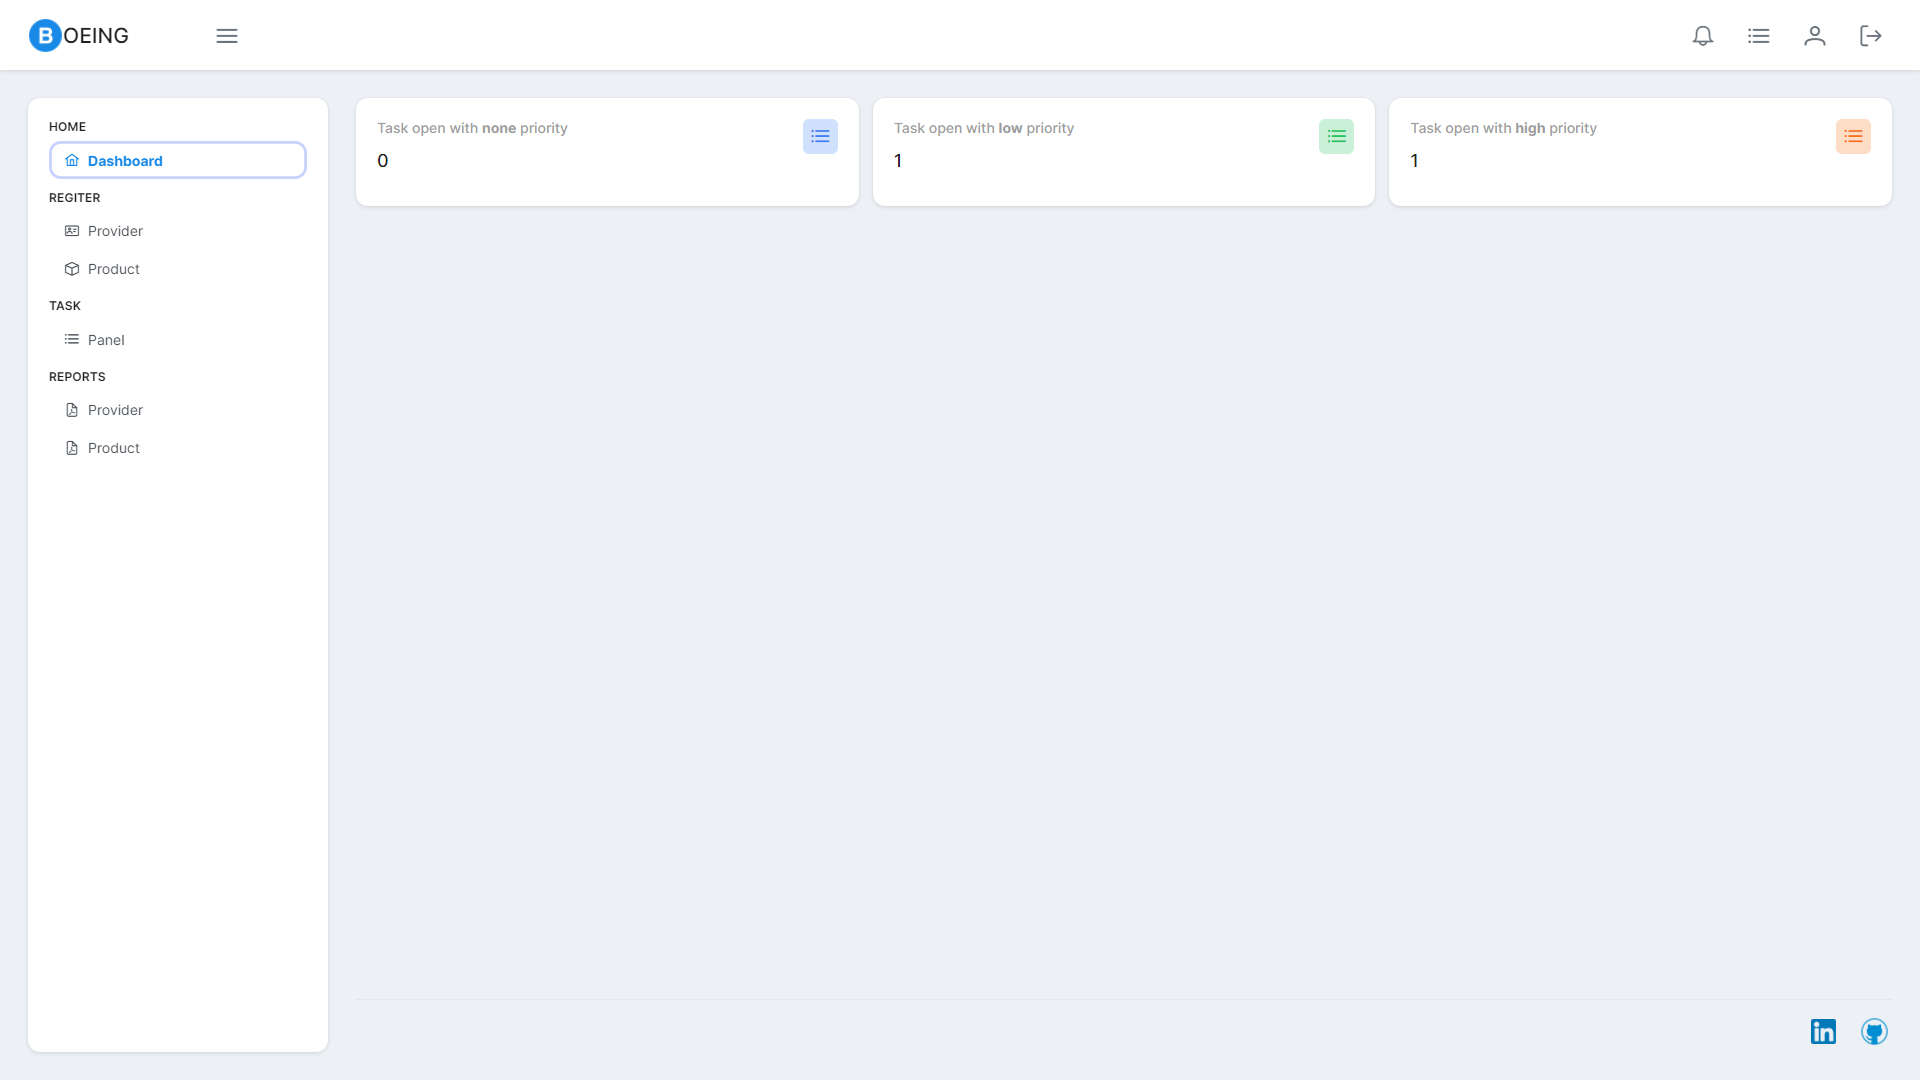Click the none priority task count
Viewport: 1920px width, 1080px height.
click(x=383, y=160)
